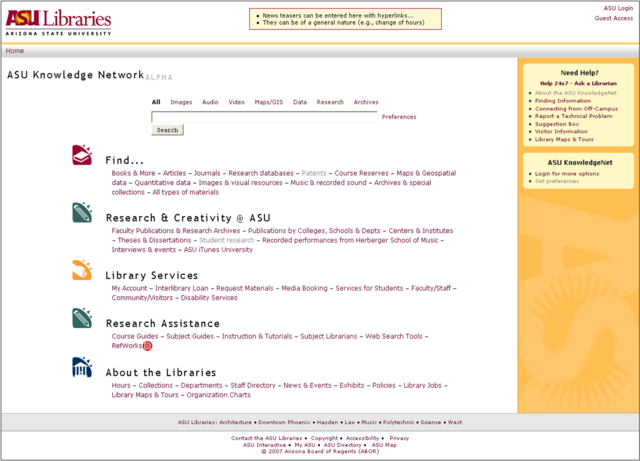The height and width of the screenshot is (461, 640).
Task: Switch to the Maps/GIS search tab
Action: click(269, 102)
